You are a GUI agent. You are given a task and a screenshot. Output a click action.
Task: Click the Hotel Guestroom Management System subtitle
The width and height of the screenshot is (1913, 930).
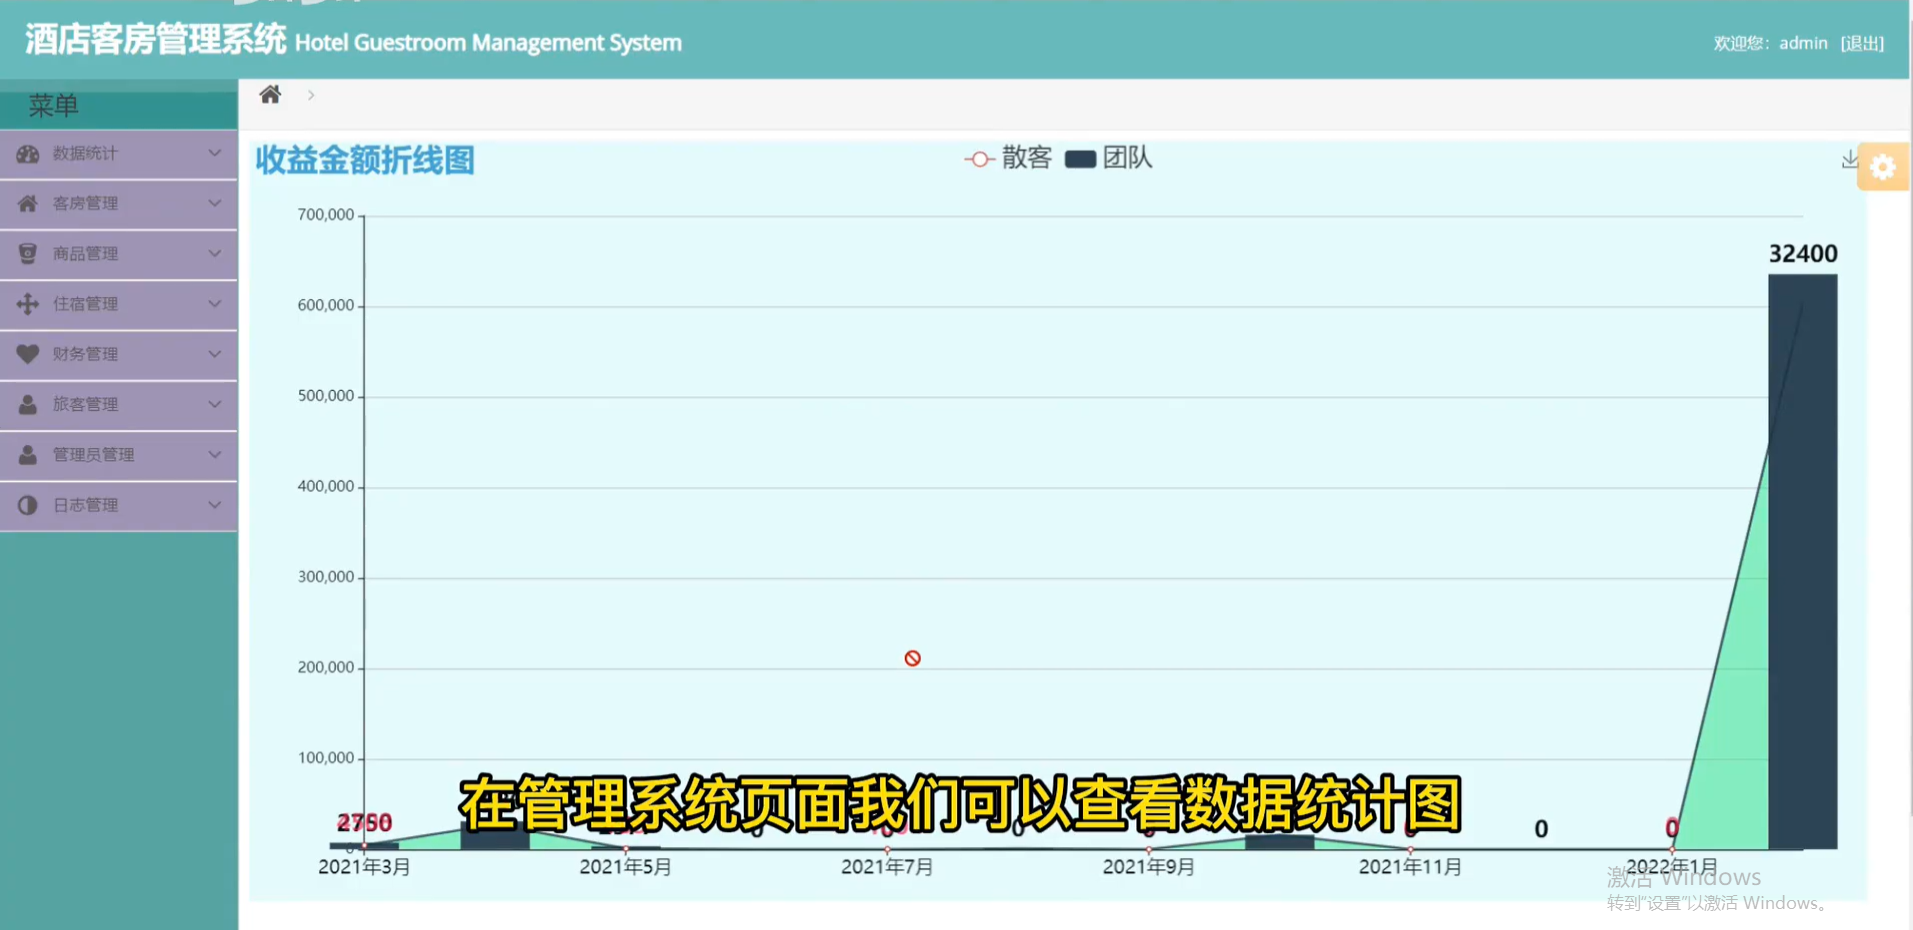[488, 43]
